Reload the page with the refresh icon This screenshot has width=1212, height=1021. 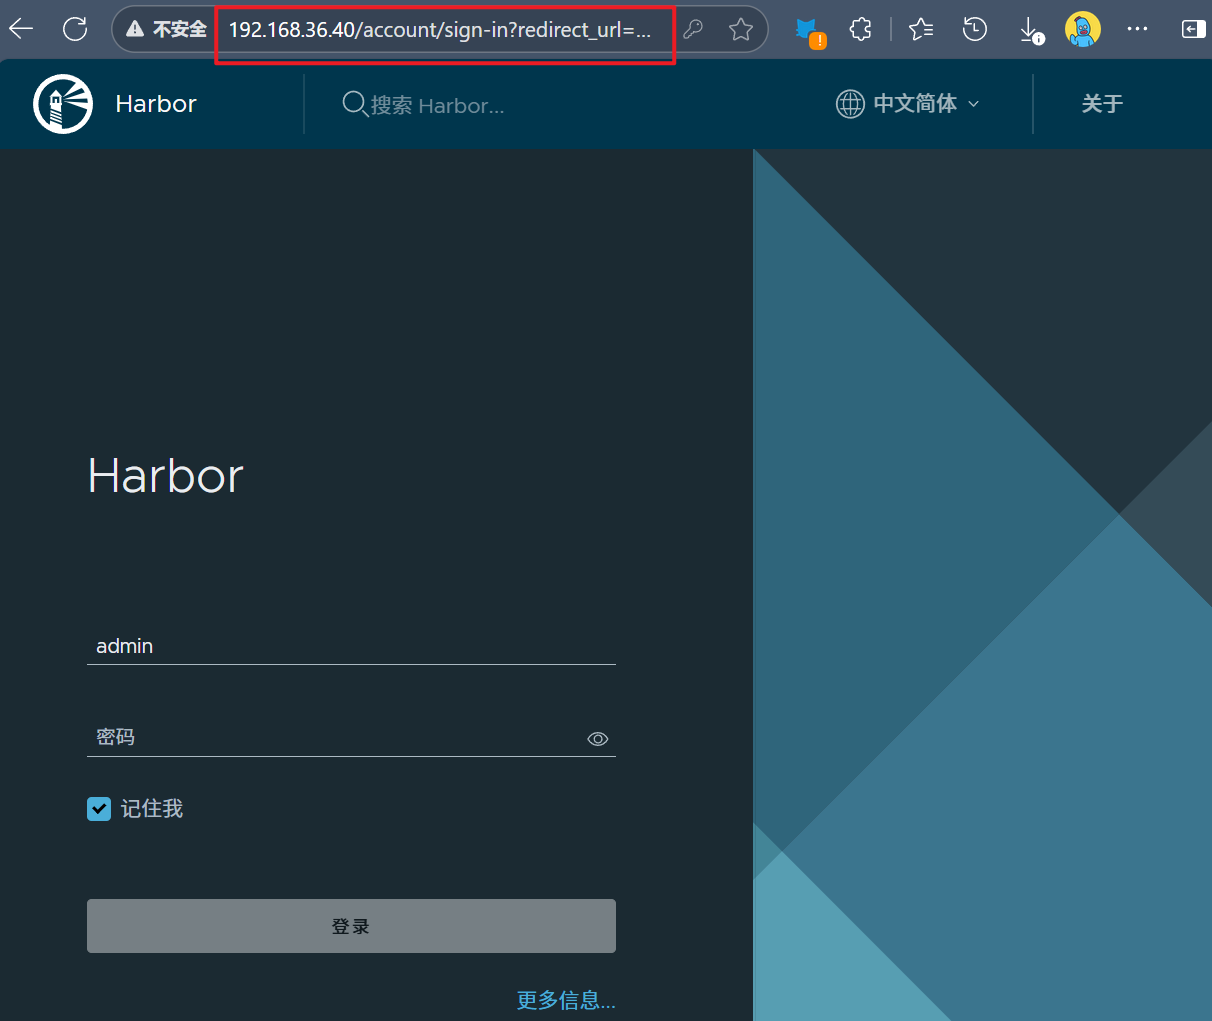click(x=75, y=29)
